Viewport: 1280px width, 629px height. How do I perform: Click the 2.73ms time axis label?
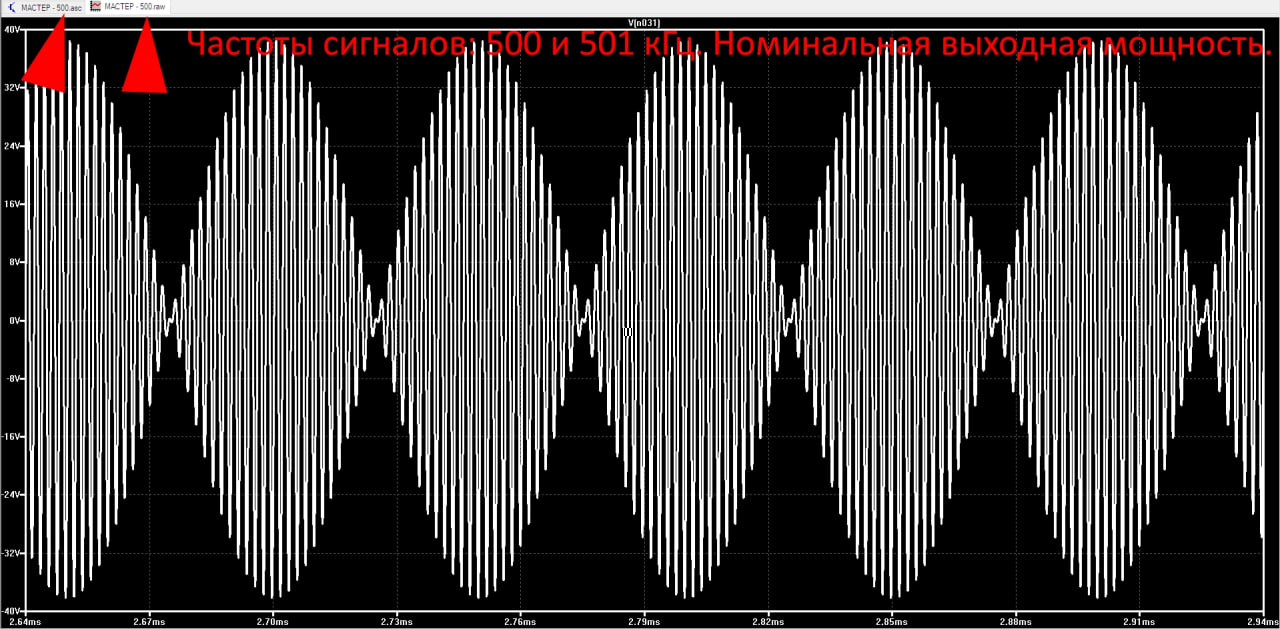point(397,622)
